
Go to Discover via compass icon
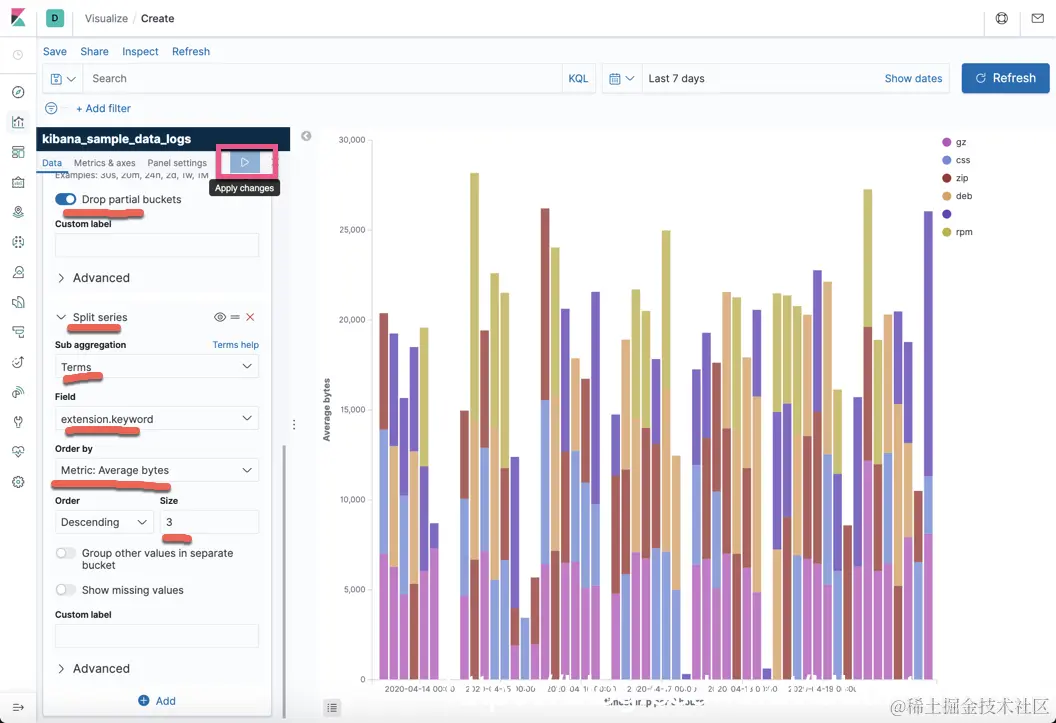[18, 92]
